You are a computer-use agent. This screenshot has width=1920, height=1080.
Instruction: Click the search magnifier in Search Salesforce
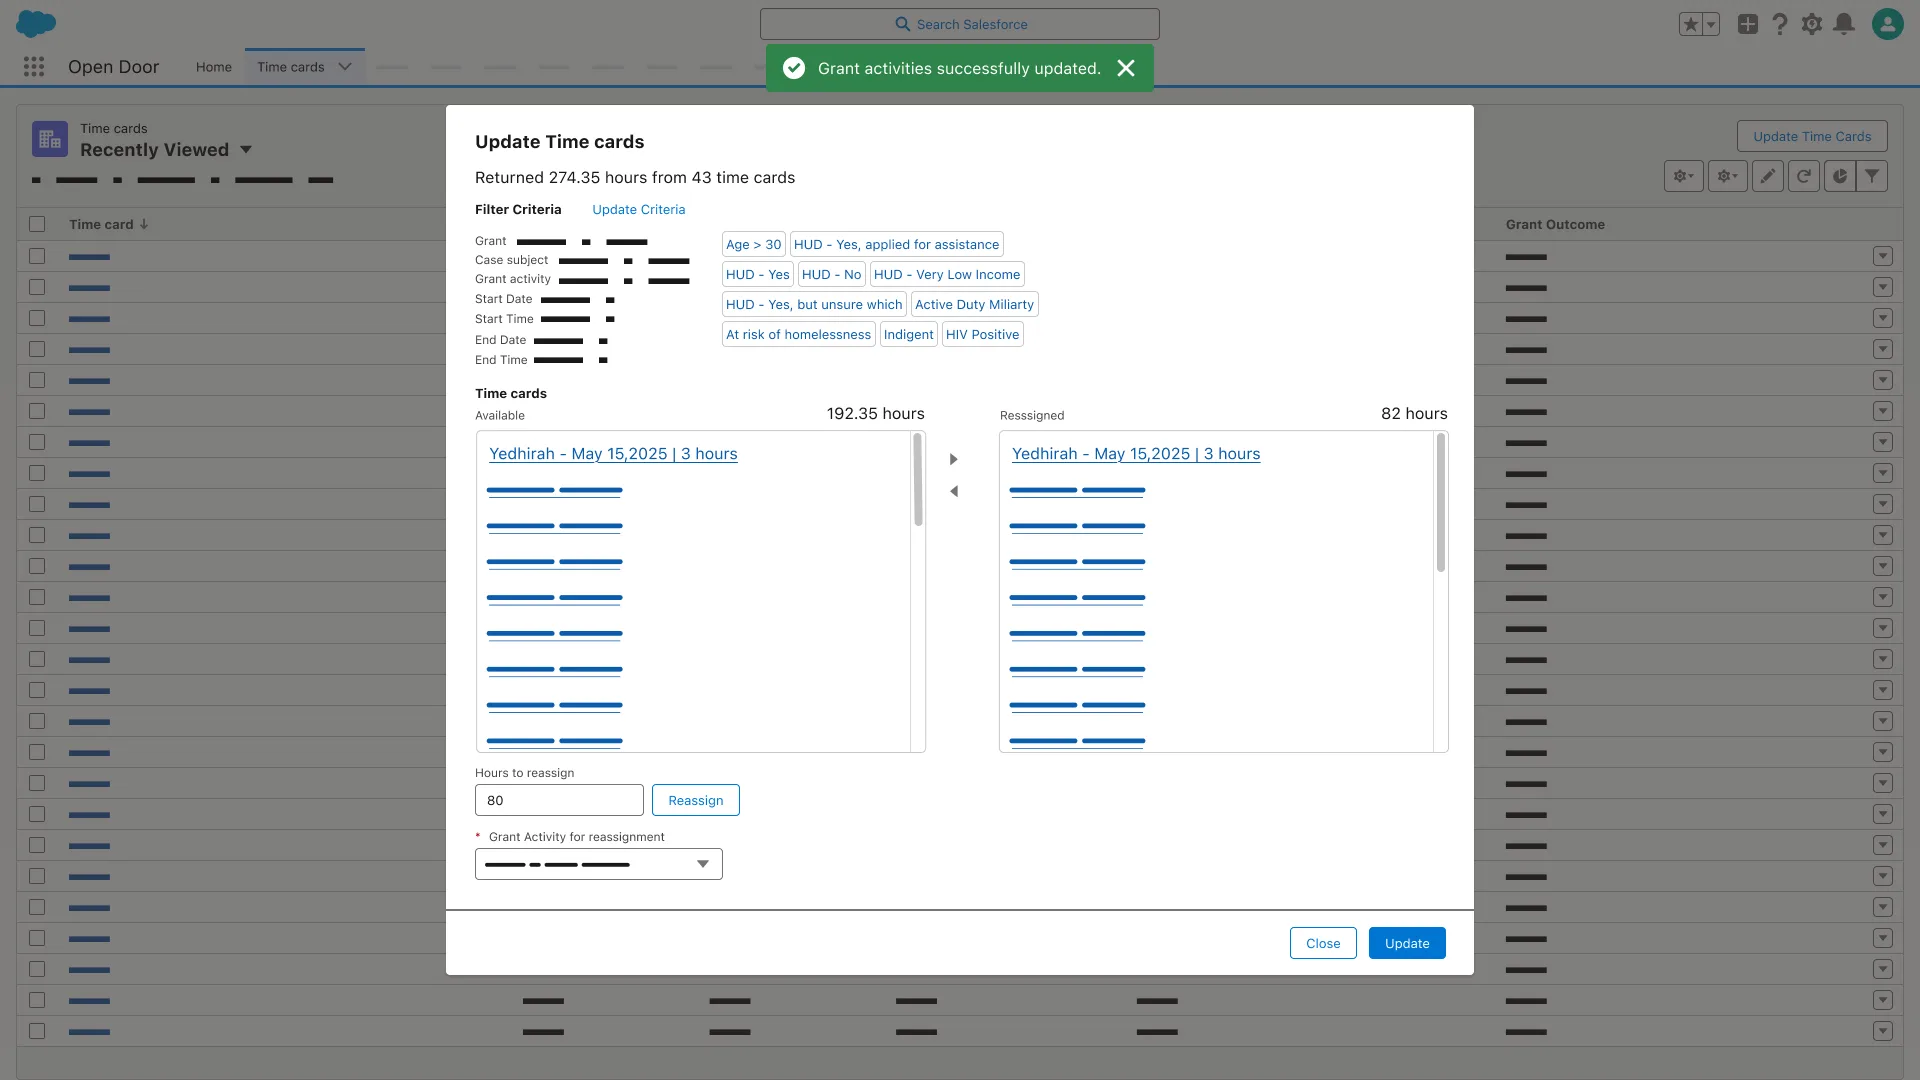tap(903, 24)
